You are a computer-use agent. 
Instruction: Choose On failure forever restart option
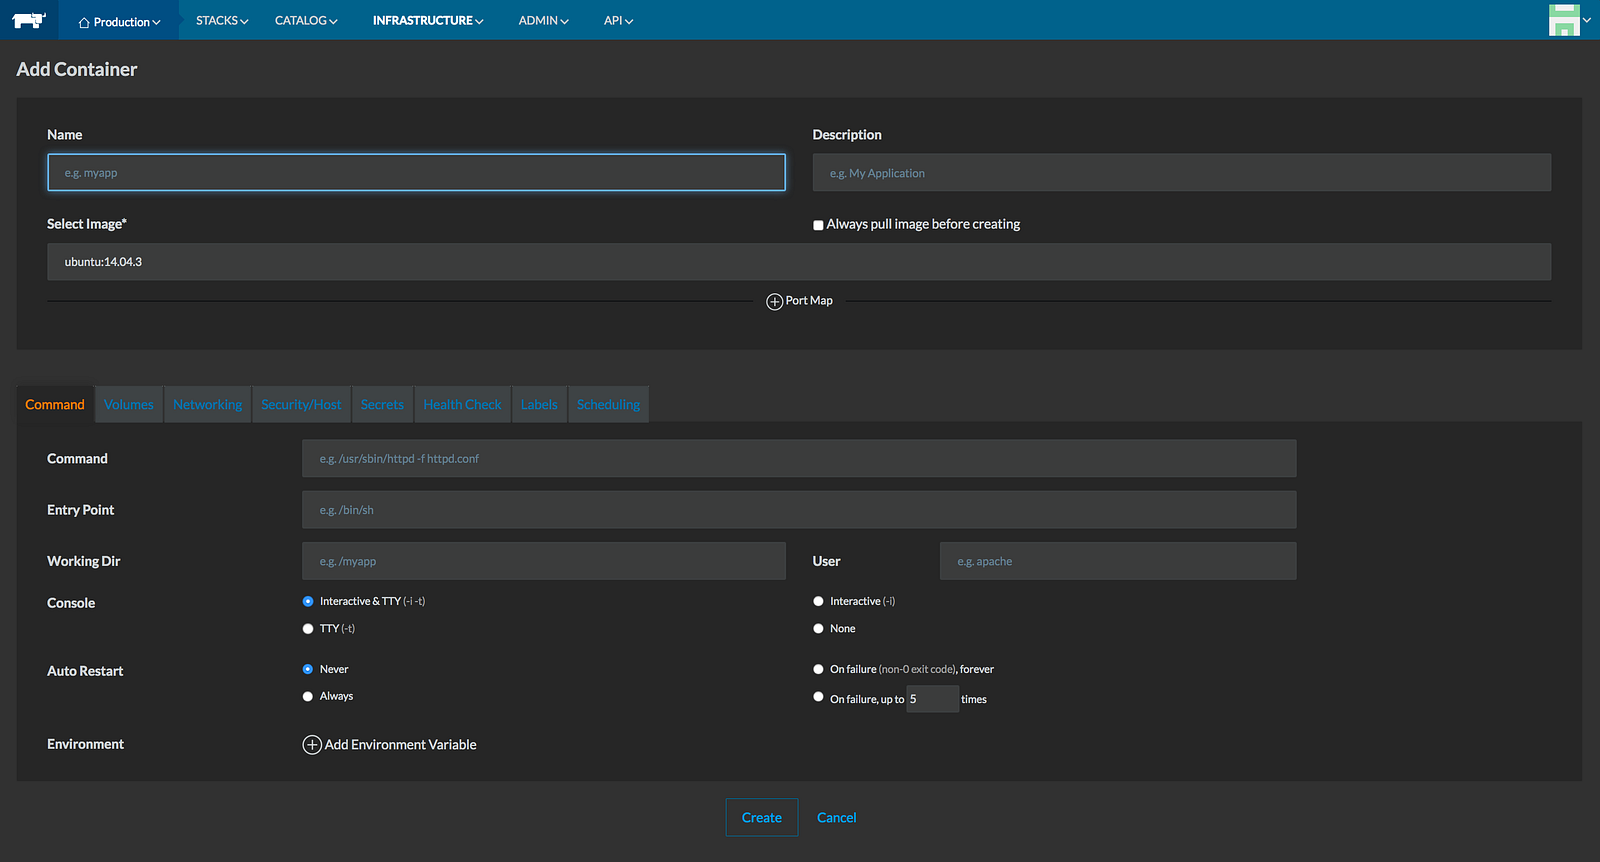[818, 669]
